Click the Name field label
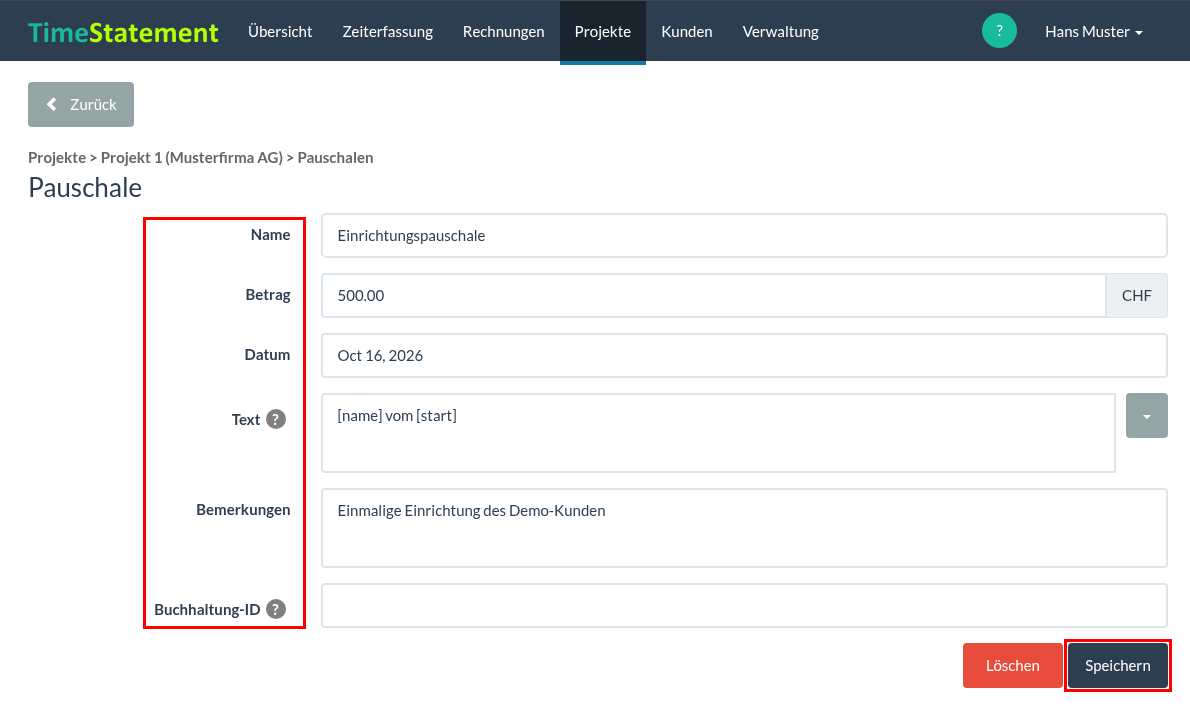1190x704 pixels. [x=270, y=235]
